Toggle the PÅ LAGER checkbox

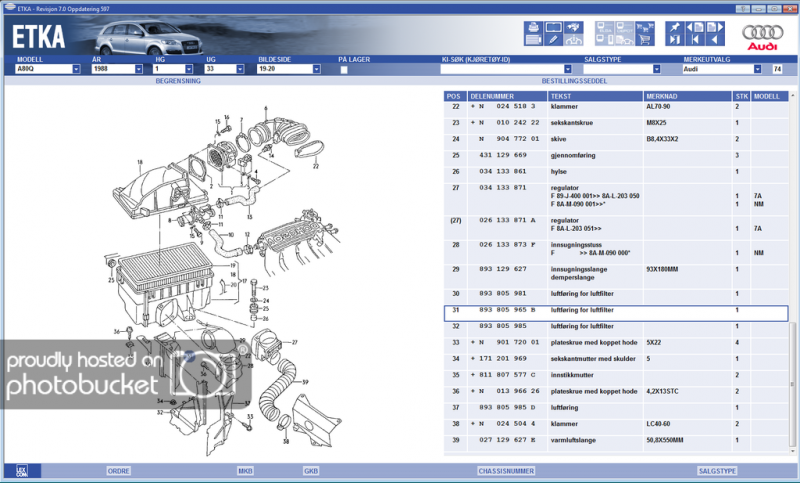pyautogui.click(x=344, y=70)
